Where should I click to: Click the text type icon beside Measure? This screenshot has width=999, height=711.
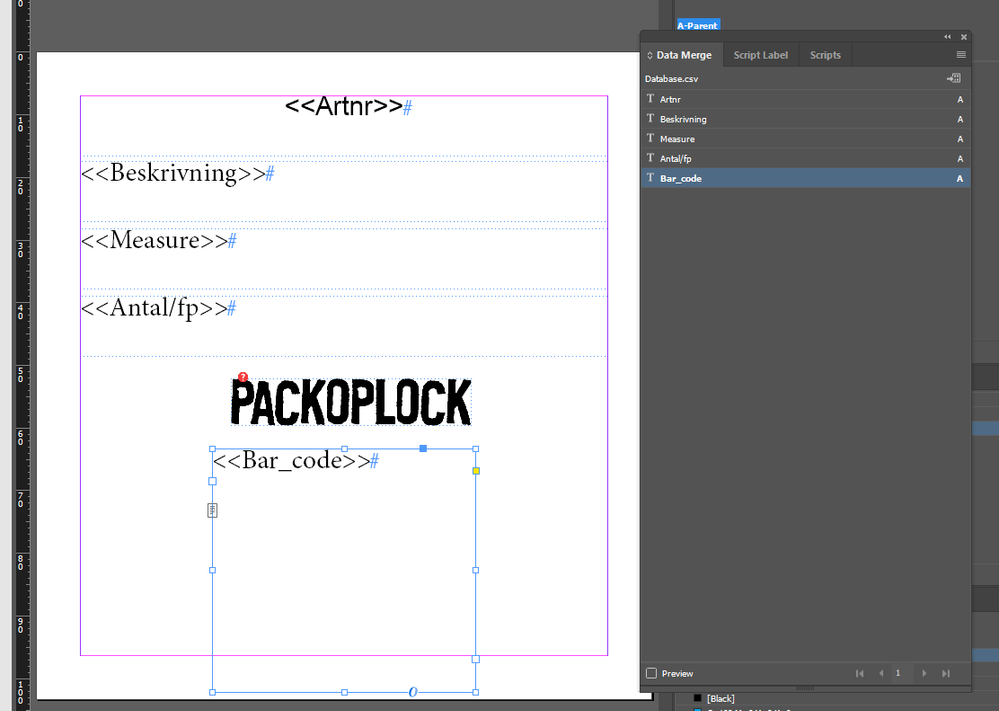[650, 138]
